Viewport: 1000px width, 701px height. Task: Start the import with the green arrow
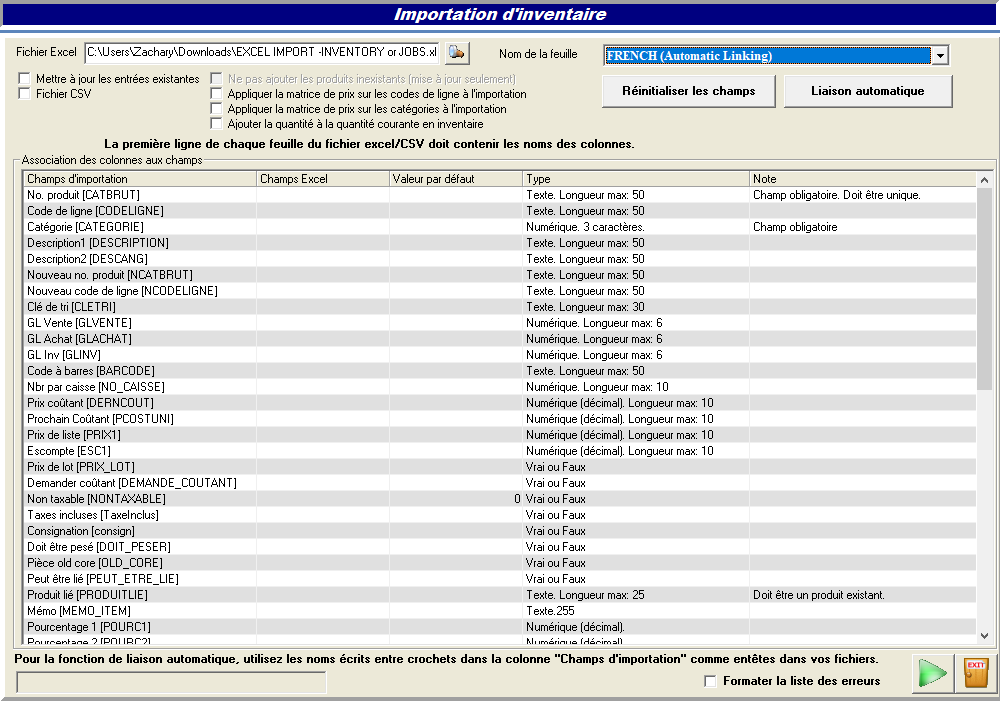click(x=932, y=674)
